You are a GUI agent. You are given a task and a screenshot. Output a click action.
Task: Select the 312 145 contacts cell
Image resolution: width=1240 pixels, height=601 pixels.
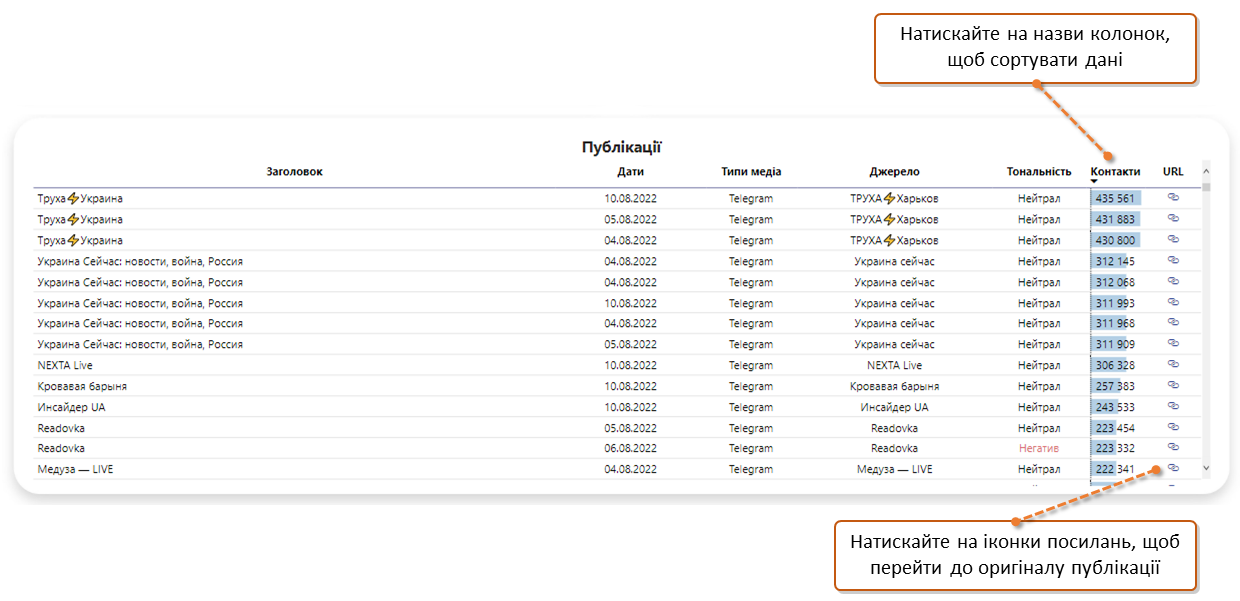point(1115,262)
